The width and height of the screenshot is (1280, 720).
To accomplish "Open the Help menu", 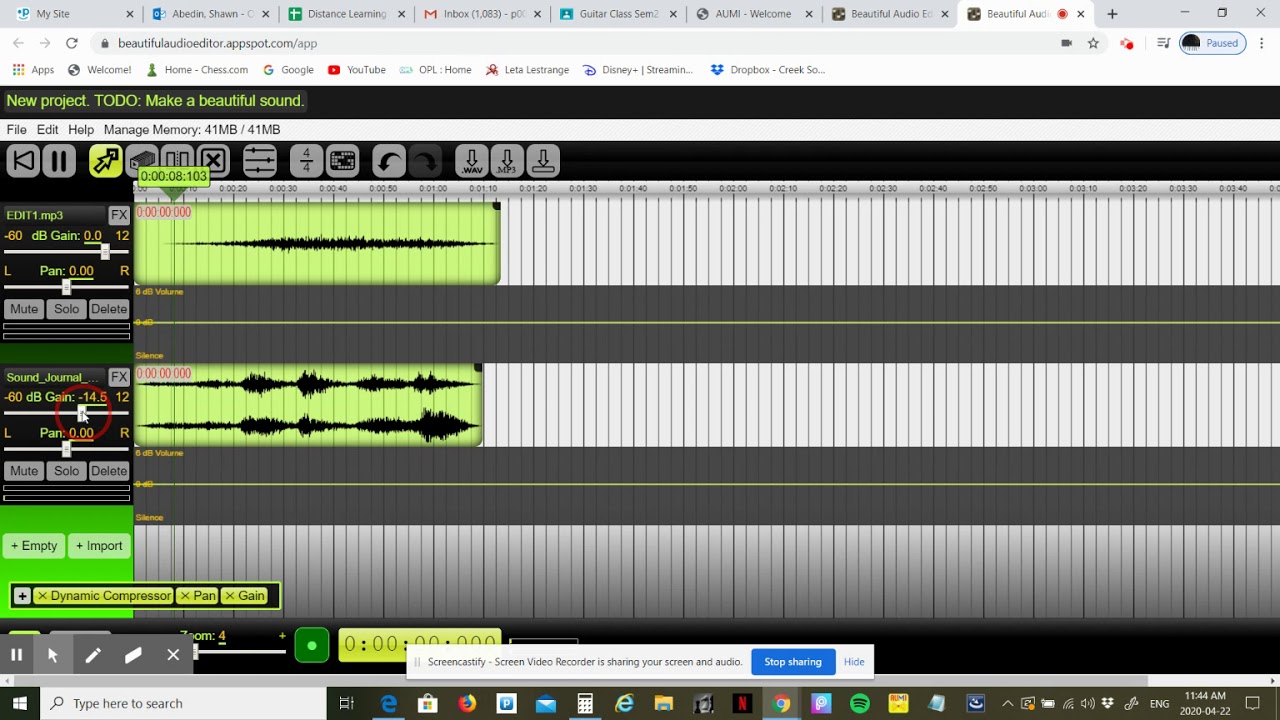I will click(81, 130).
